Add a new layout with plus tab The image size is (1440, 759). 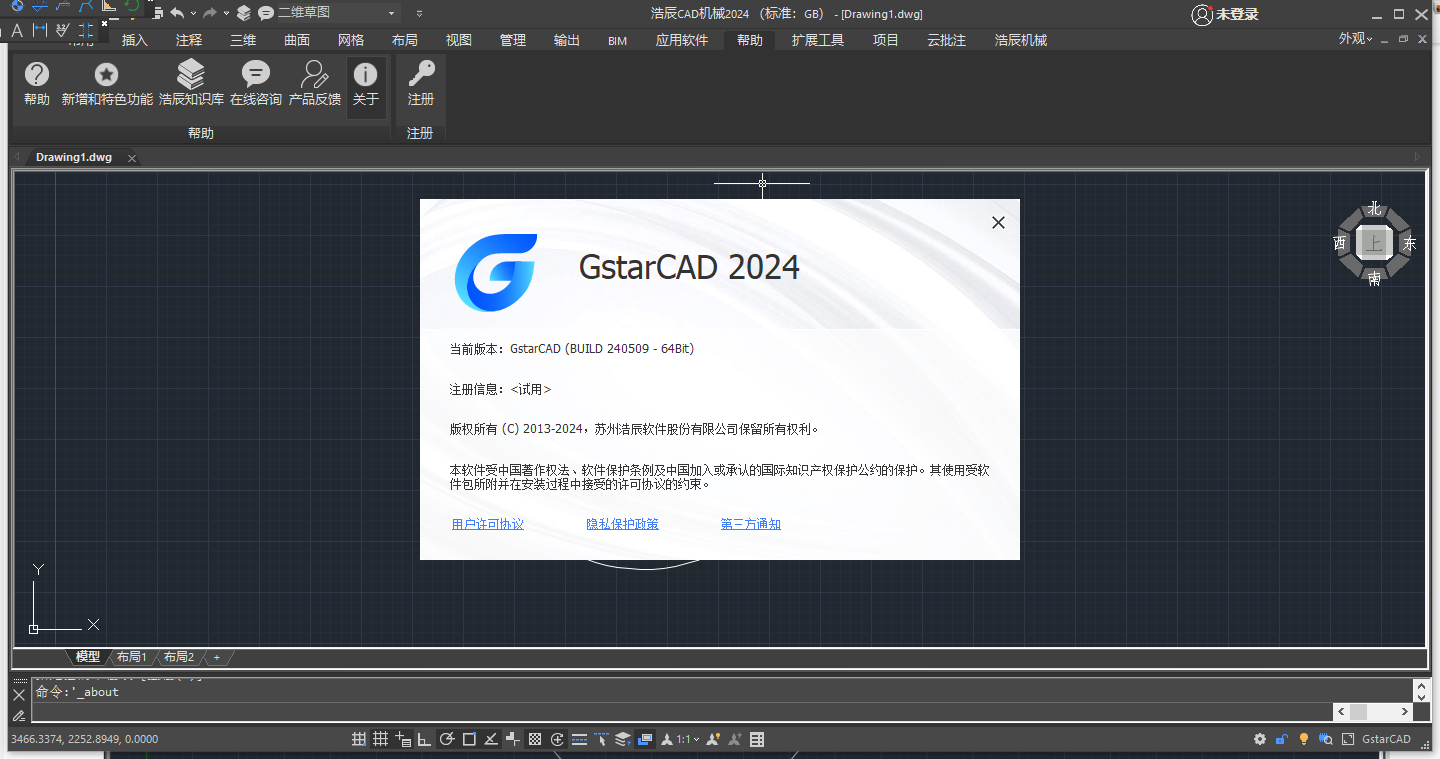217,657
